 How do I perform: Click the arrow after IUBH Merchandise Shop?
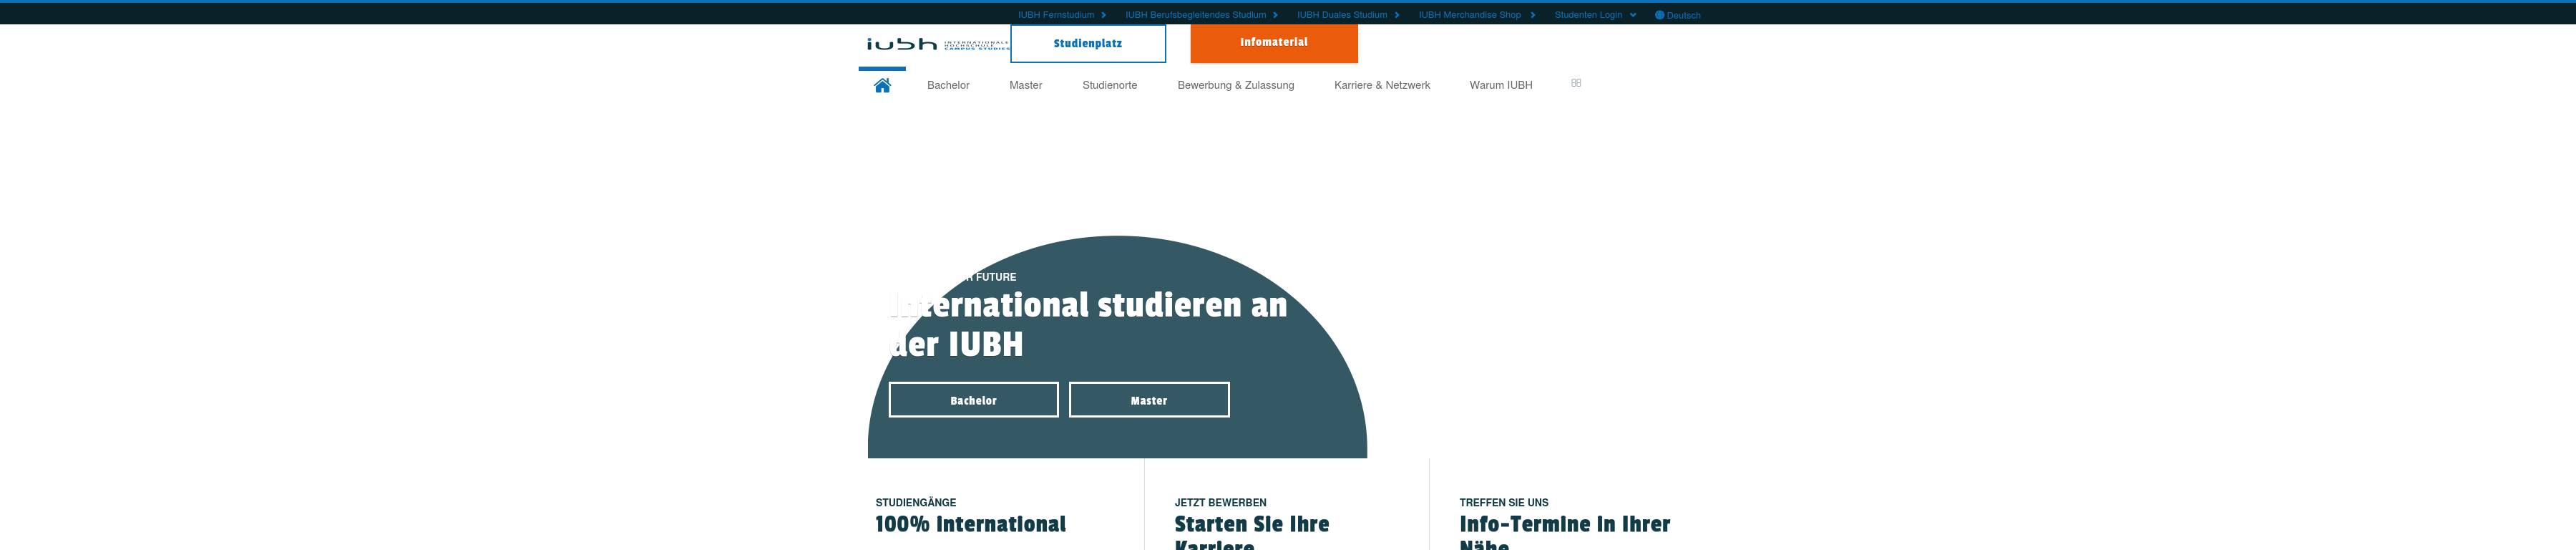click(x=1532, y=15)
